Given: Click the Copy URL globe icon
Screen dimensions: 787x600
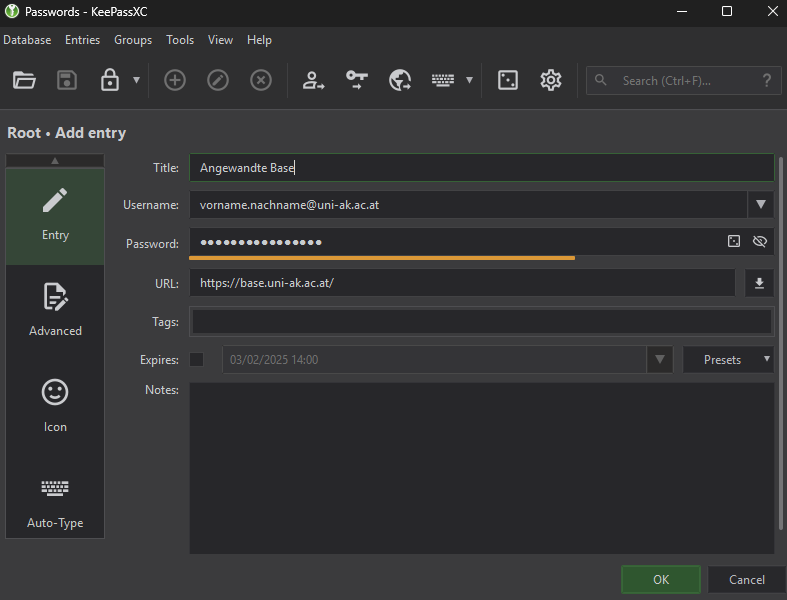Looking at the screenshot, I should [x=400, y=80].
